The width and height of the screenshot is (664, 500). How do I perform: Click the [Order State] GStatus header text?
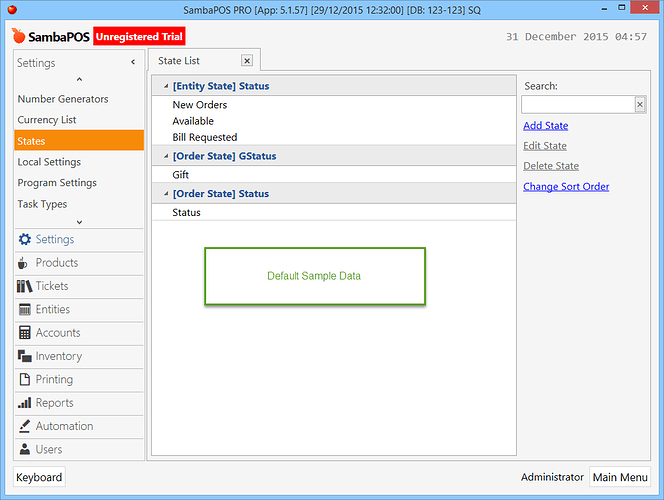[224, 156]
